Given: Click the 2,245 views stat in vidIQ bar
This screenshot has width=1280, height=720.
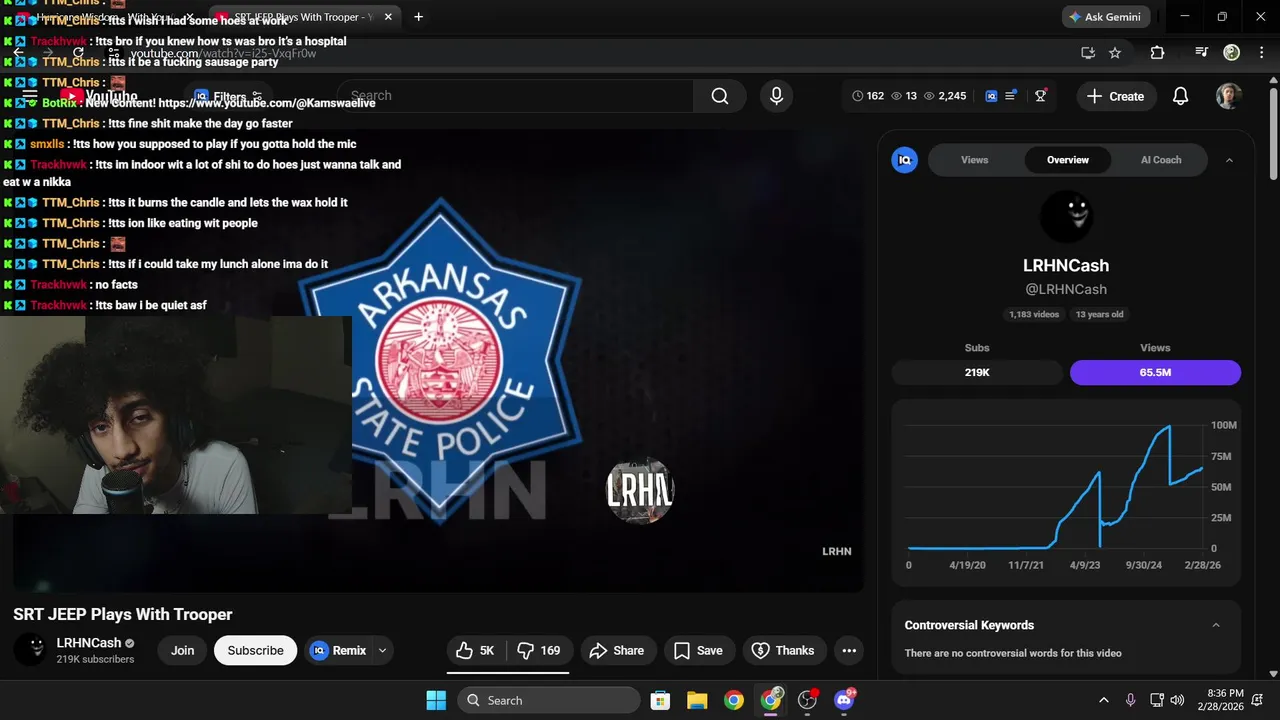Looking at the screenshot, I should click(945, 96).
